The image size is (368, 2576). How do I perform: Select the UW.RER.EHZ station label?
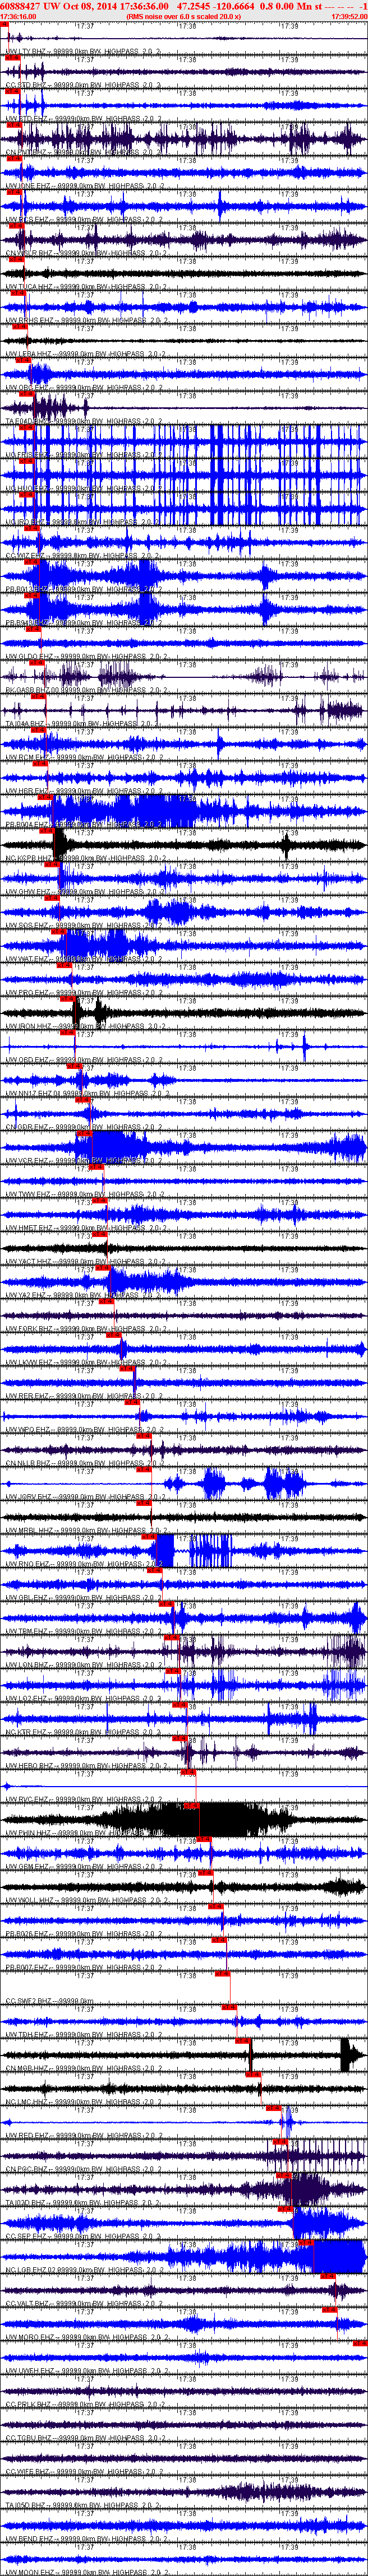(x=84, y=1397)
